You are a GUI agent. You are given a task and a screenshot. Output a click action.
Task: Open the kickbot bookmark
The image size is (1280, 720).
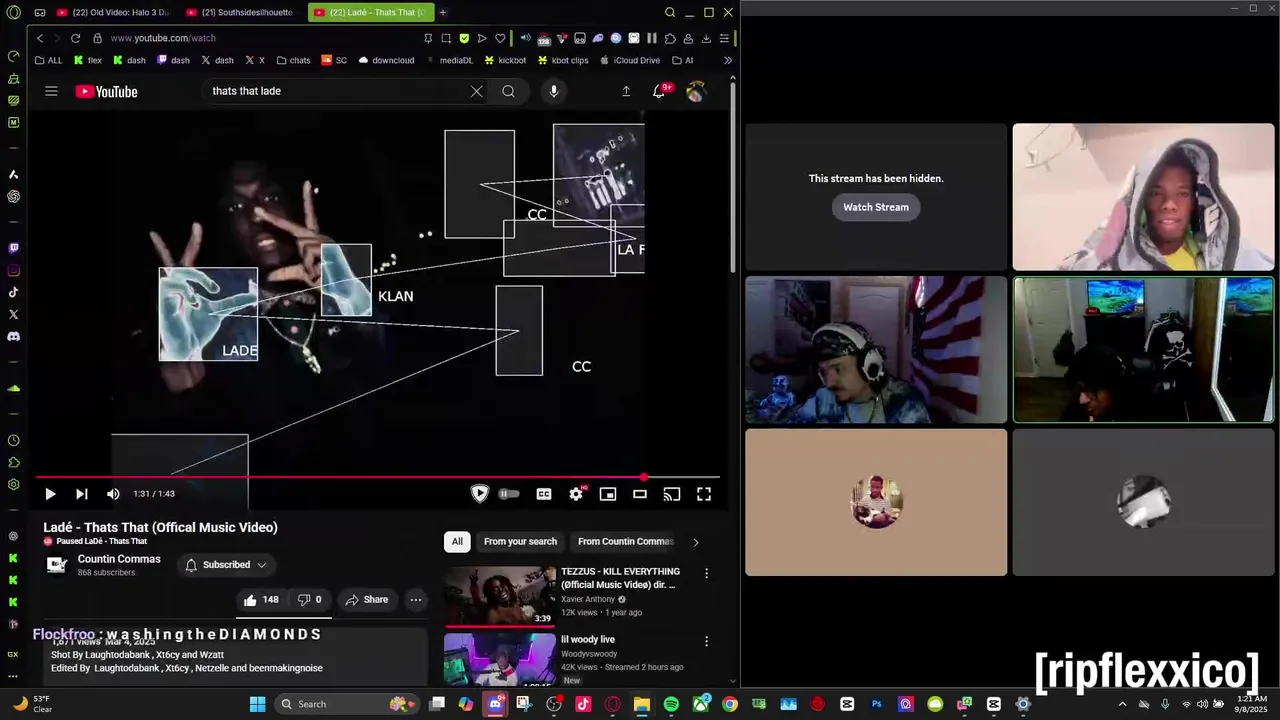[505, 60]
